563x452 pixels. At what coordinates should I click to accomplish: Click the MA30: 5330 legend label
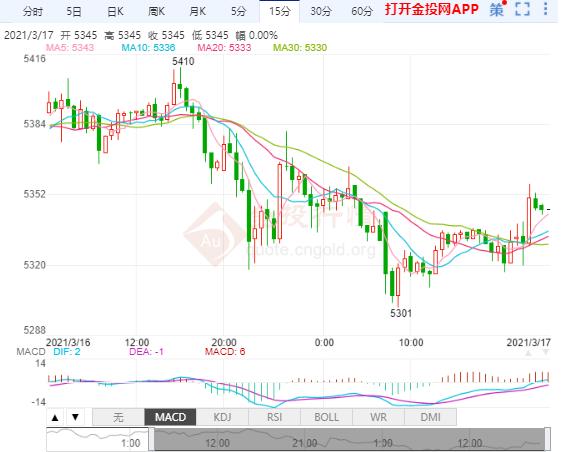pyautogui.click(x=300, y=47)
